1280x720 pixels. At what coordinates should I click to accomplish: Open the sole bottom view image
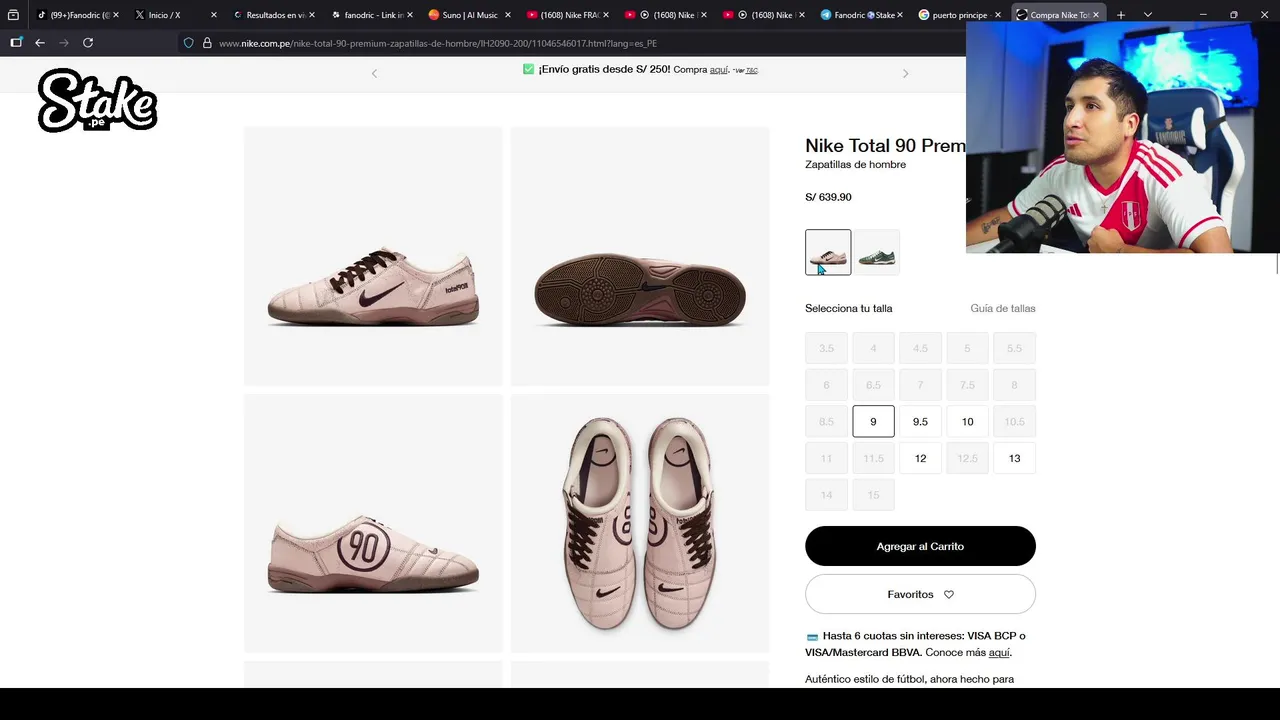click(x=640, y=256)
